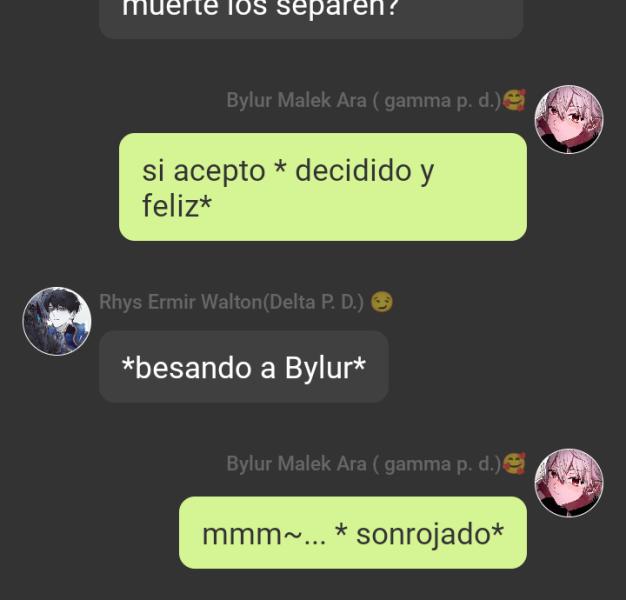Click the hearts-face emoji above 'mmm~...' message

point(514,463)
